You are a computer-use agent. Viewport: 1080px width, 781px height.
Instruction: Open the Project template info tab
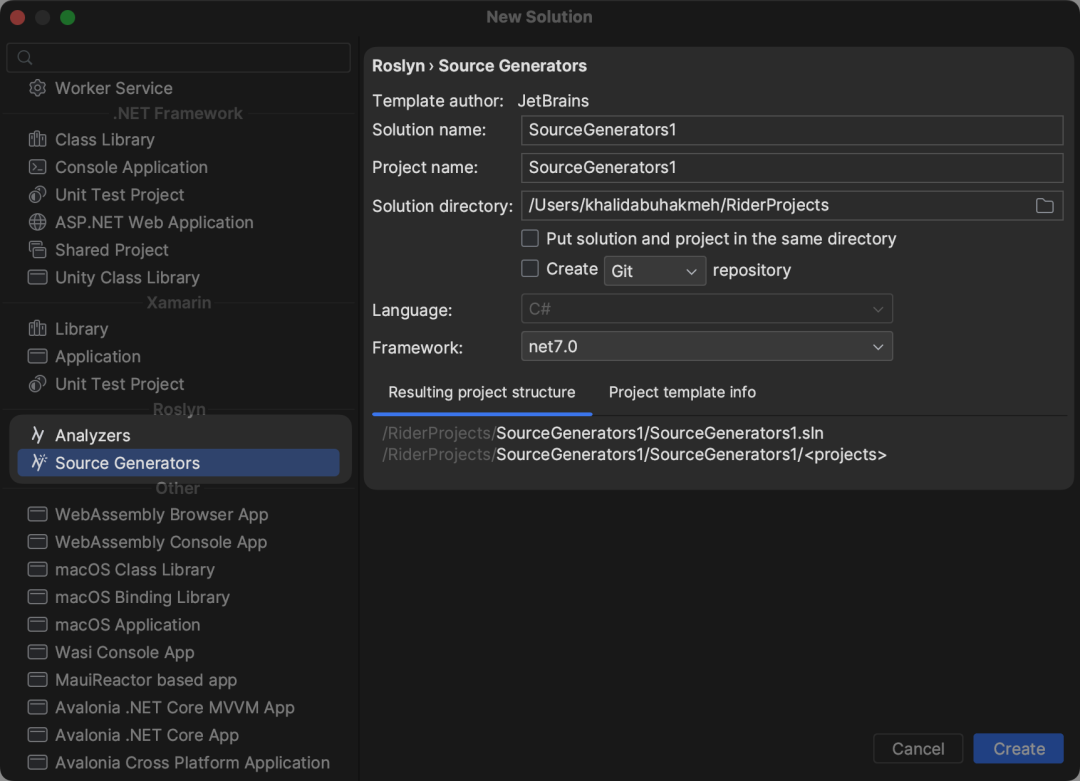tap(682, 392)
